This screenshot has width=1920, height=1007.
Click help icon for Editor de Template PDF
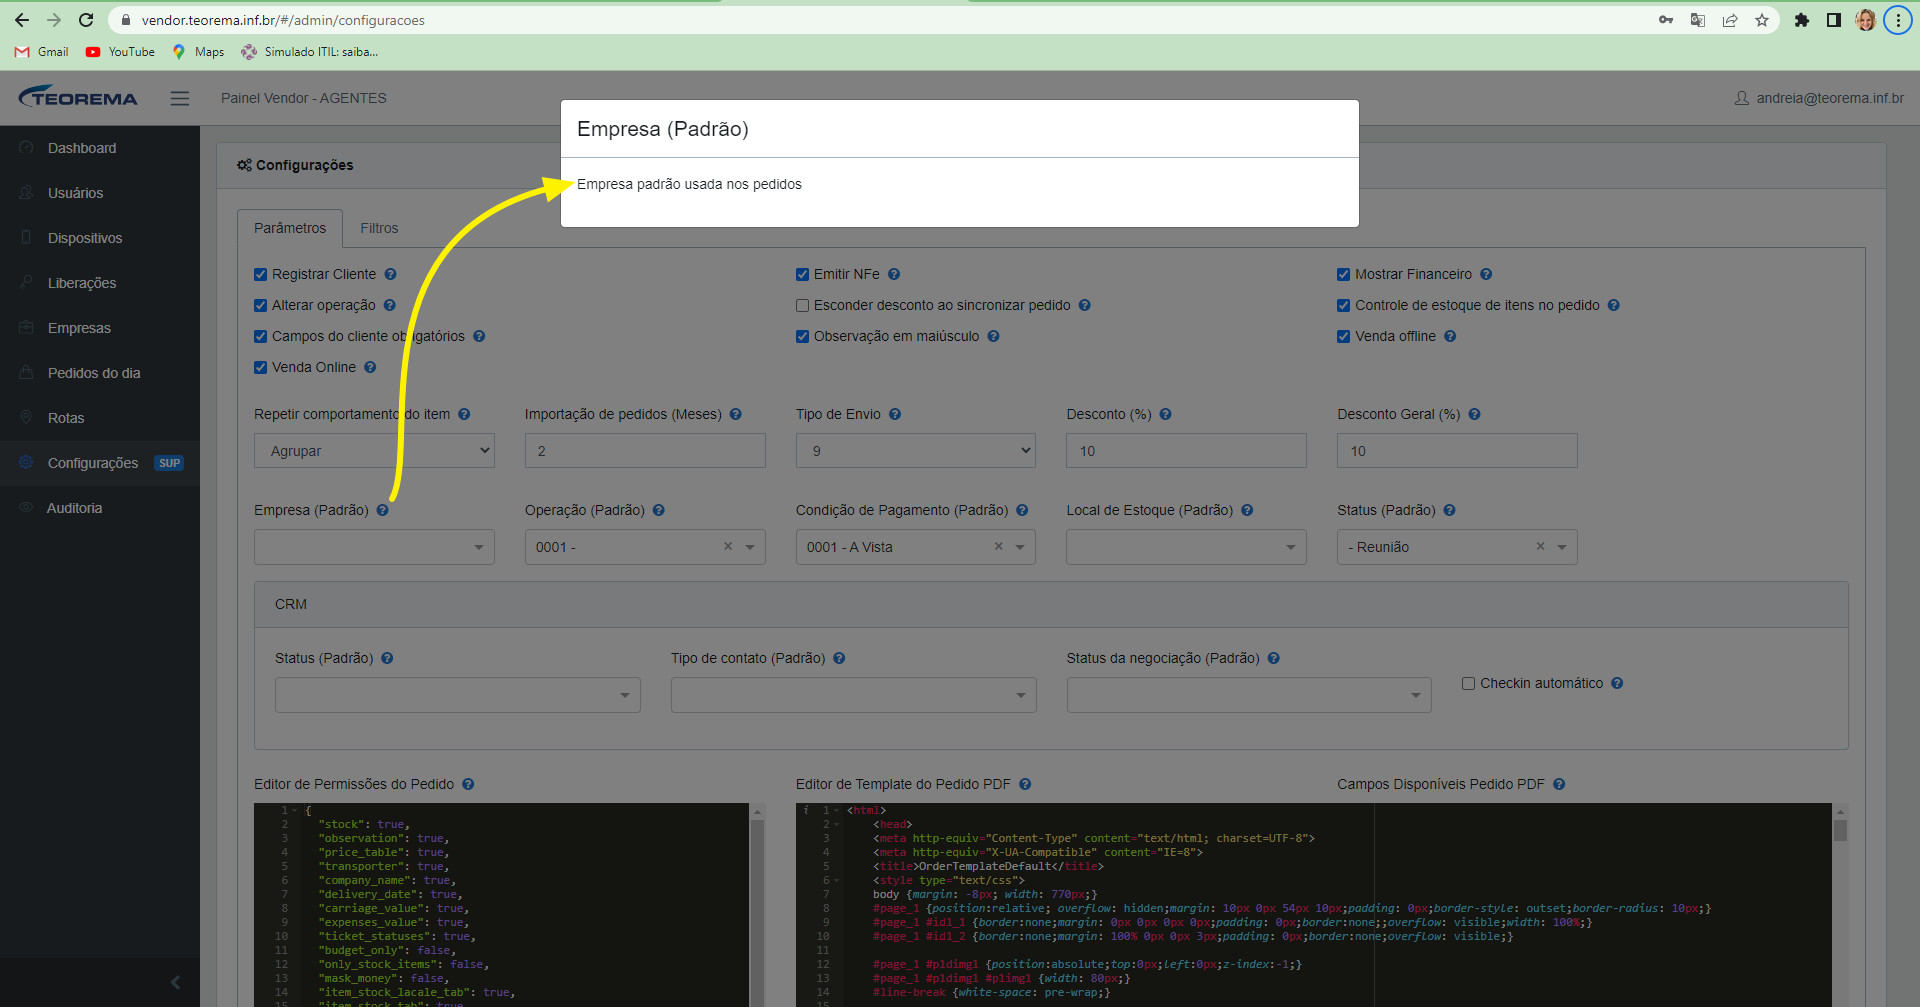(x=1025, y=784)
